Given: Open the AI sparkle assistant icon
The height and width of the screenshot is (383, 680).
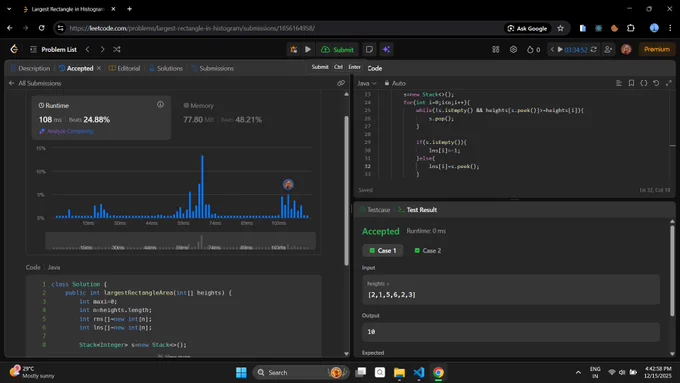Looking at the screenshot, I should [386, 49].
